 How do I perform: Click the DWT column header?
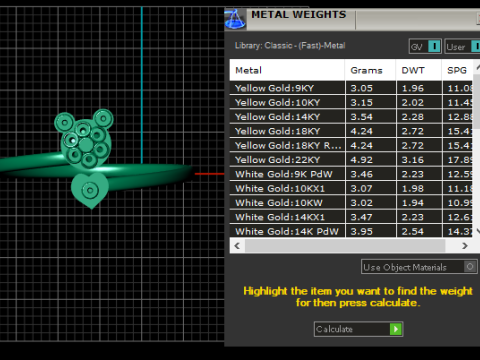(419, 70)
